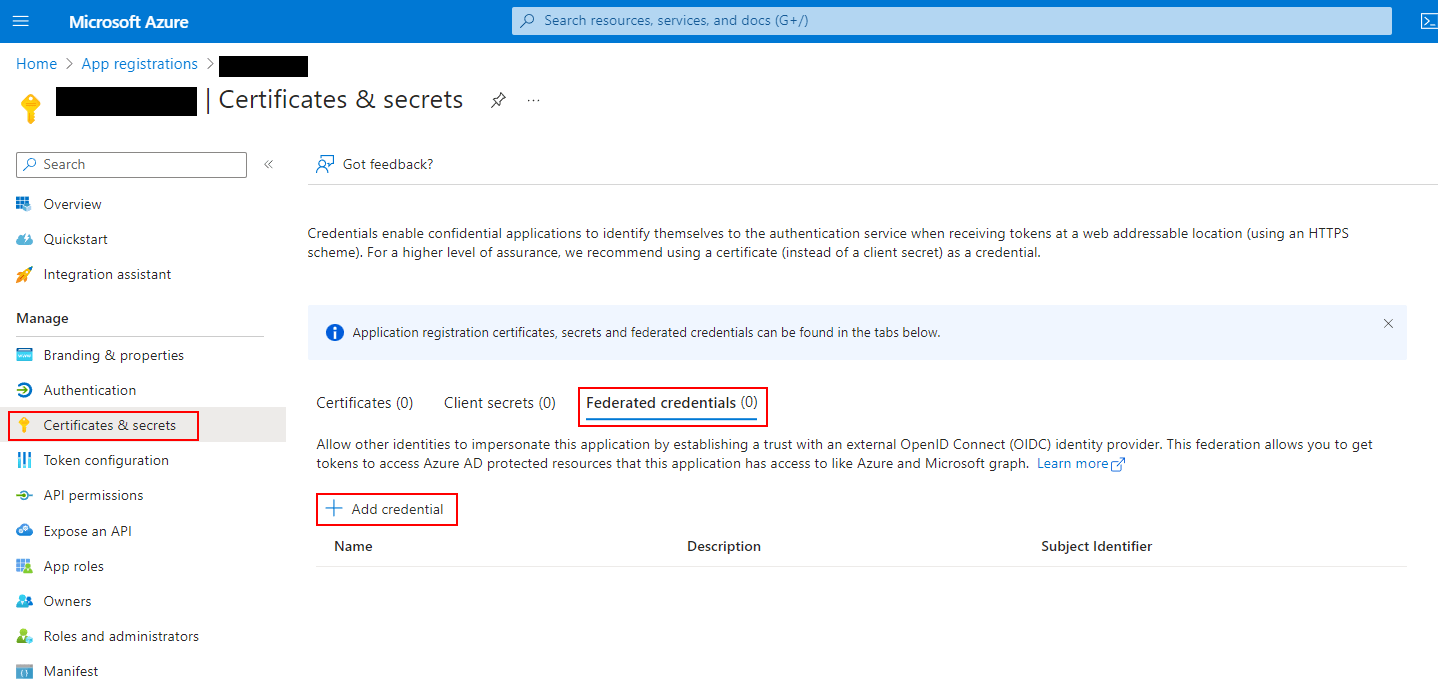1438x692 pixels.
Task: Click the Overview grid icon
Action: (x=24, y=204)
